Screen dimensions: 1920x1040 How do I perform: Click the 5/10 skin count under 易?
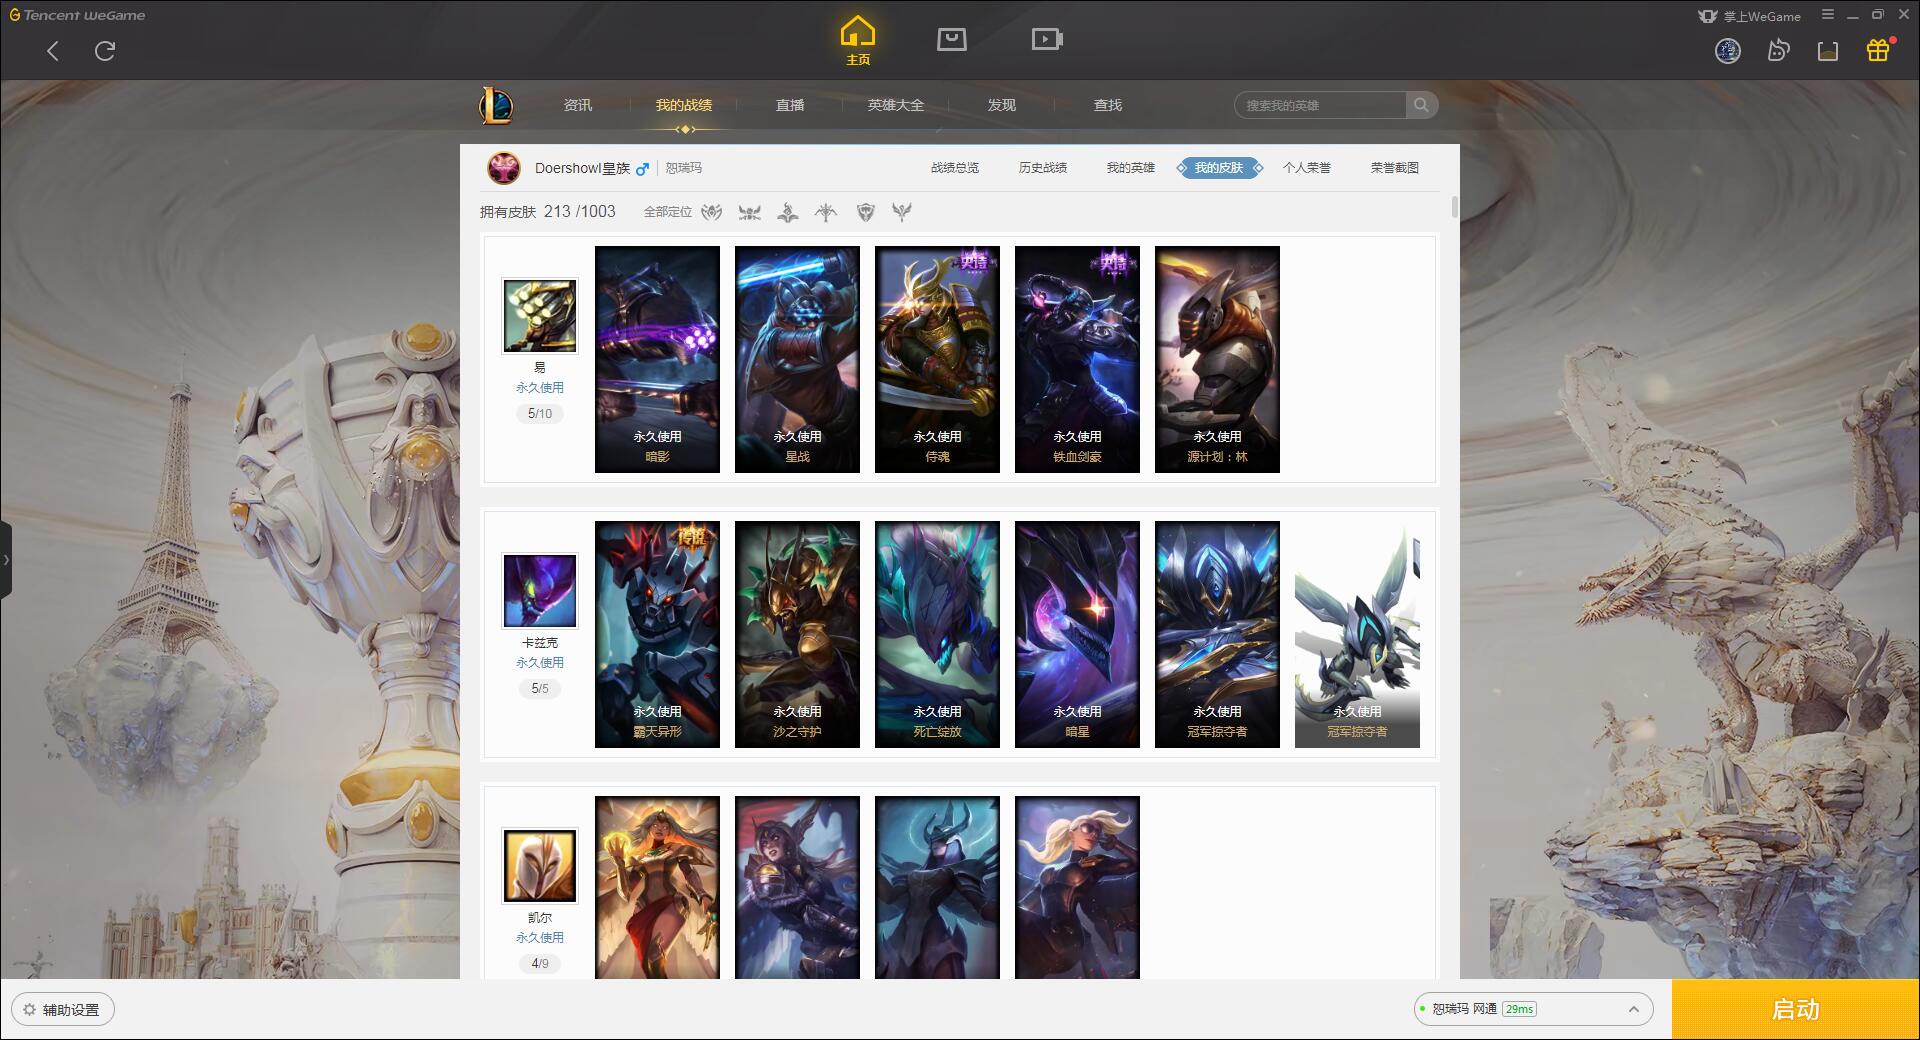point(540,413)
